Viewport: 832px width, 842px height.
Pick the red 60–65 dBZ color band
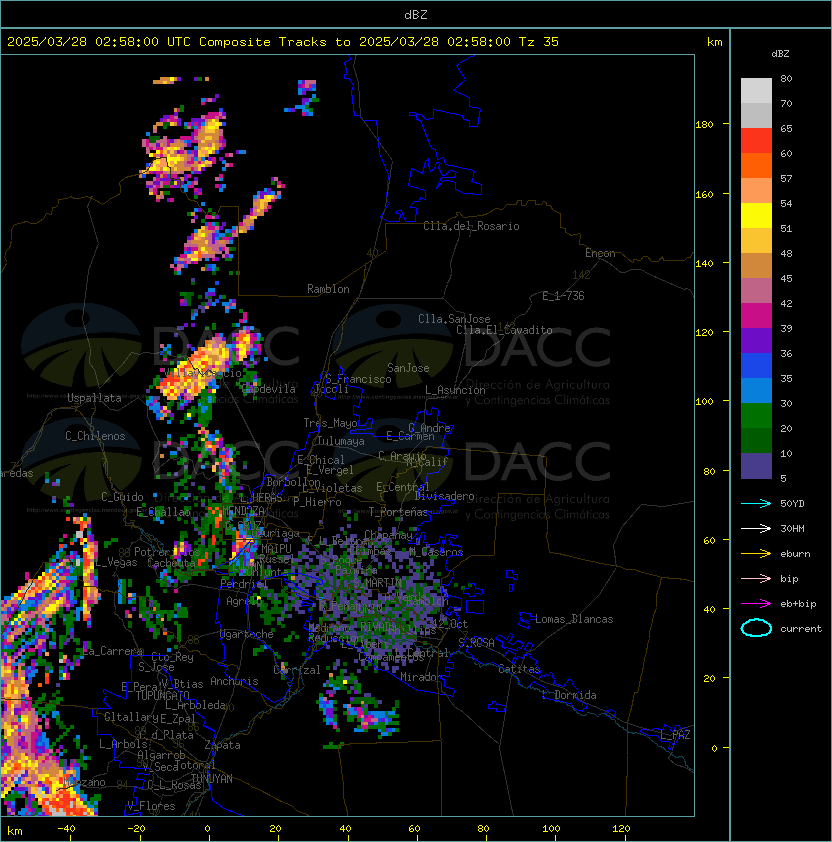point(756,141)
